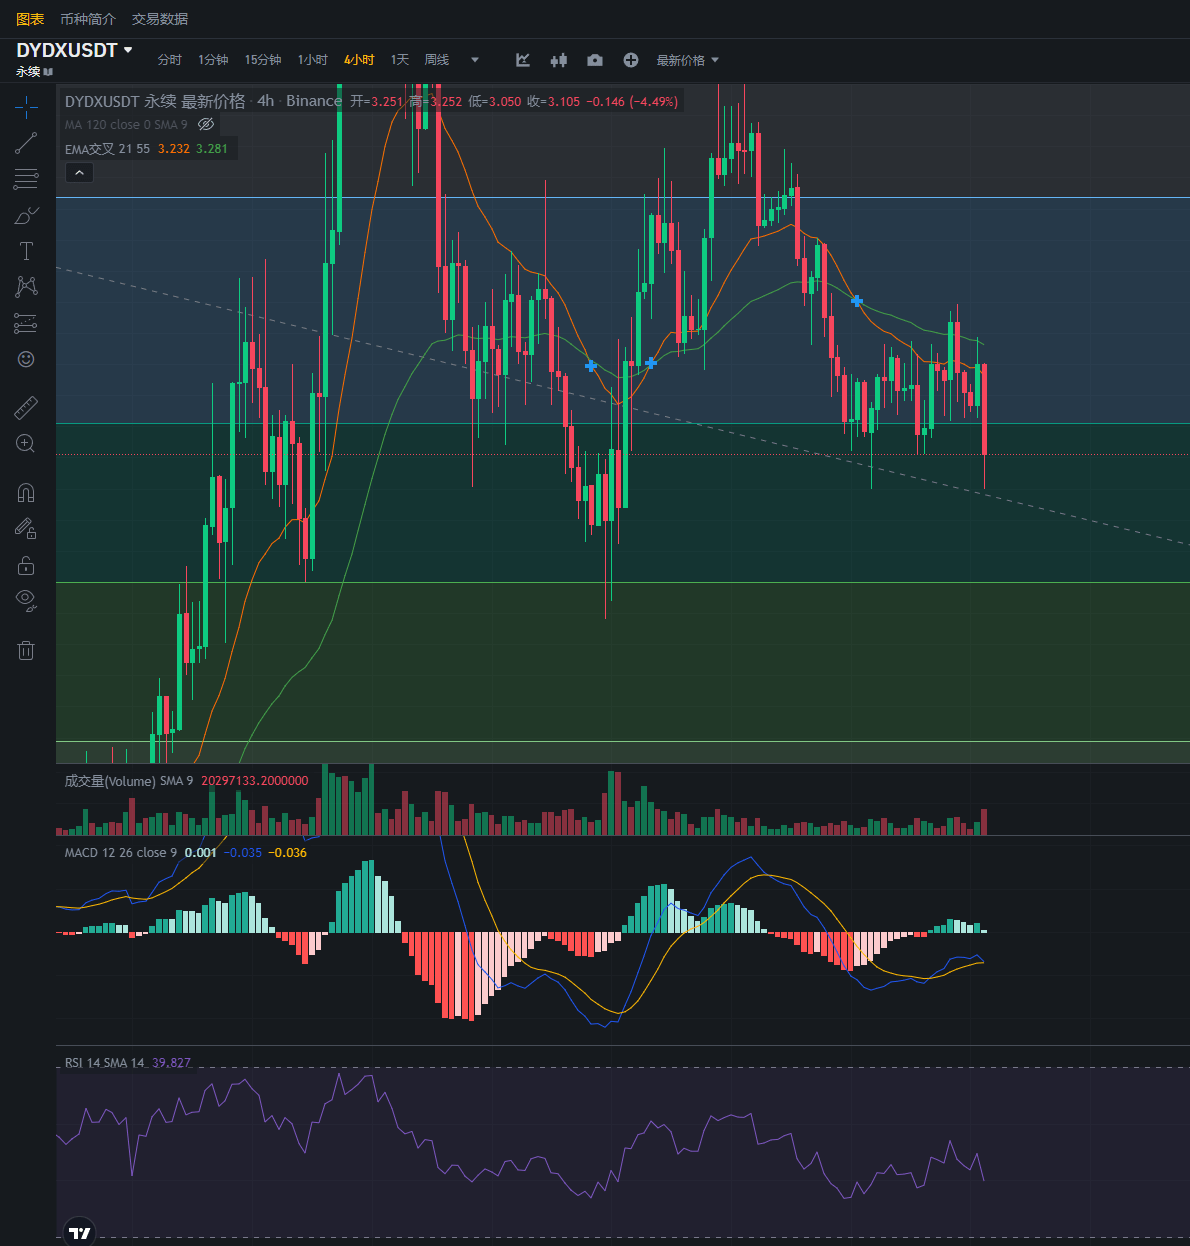1190x1246 pixels.
Task: Click the price change −0.146 (−4.49%)
Action: point(632,101)
